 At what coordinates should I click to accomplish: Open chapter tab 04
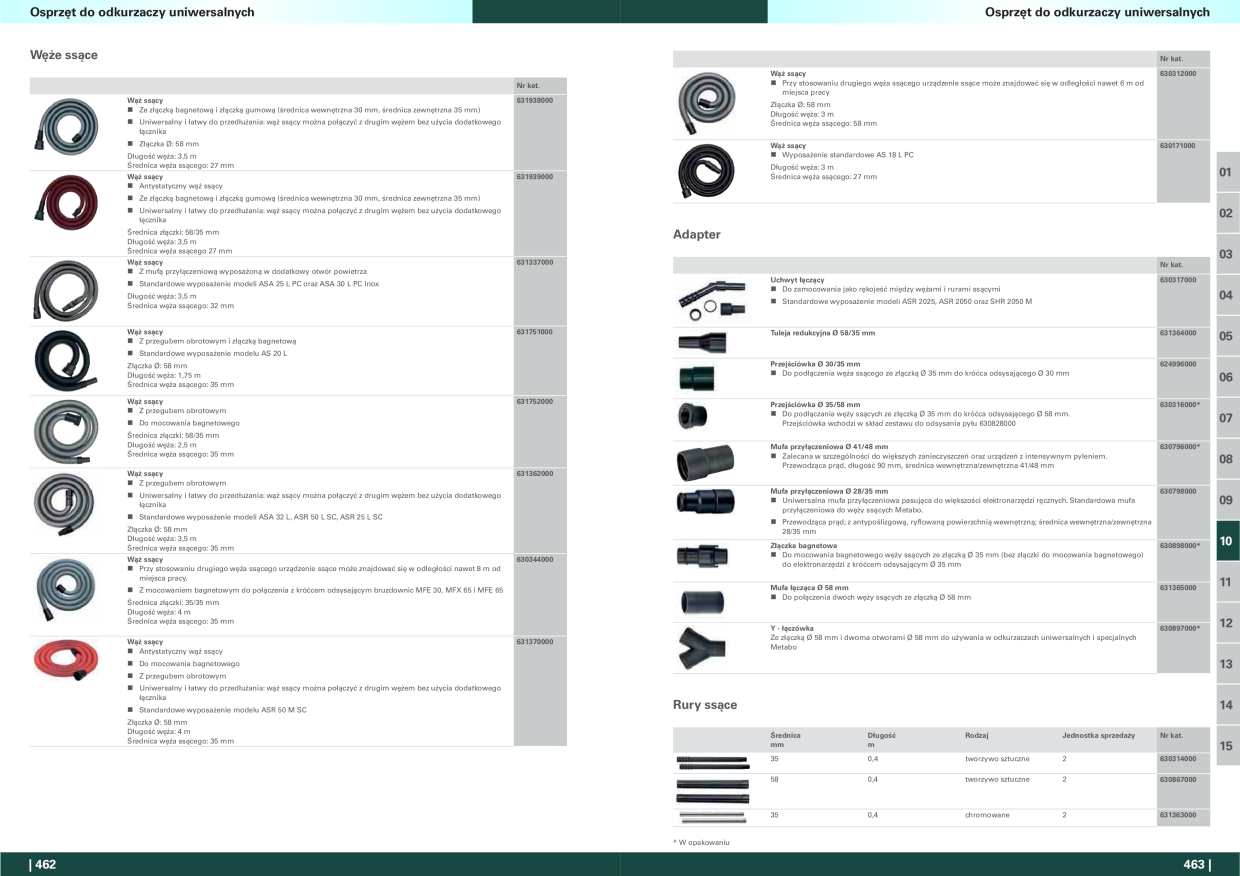click(1226, 295)
